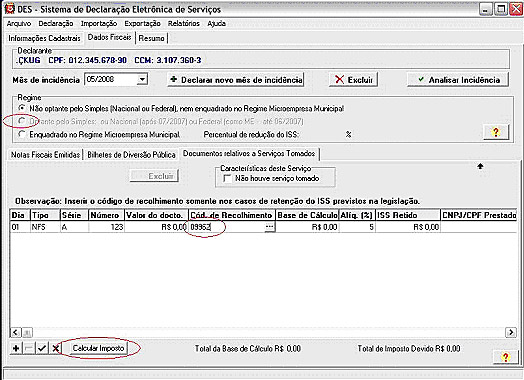Click the 'Número' column header

[106, 215]
